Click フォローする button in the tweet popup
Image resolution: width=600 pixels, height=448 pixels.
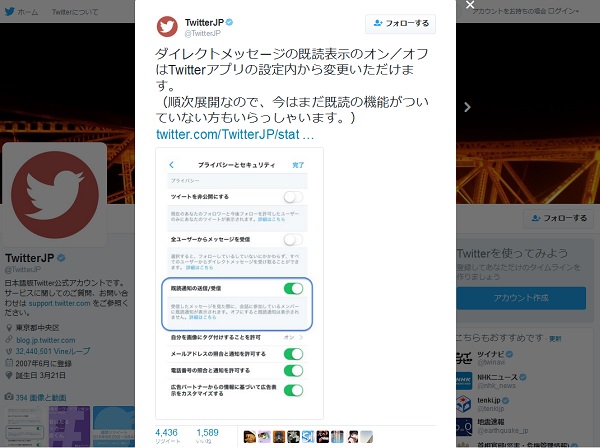(400, 24)
